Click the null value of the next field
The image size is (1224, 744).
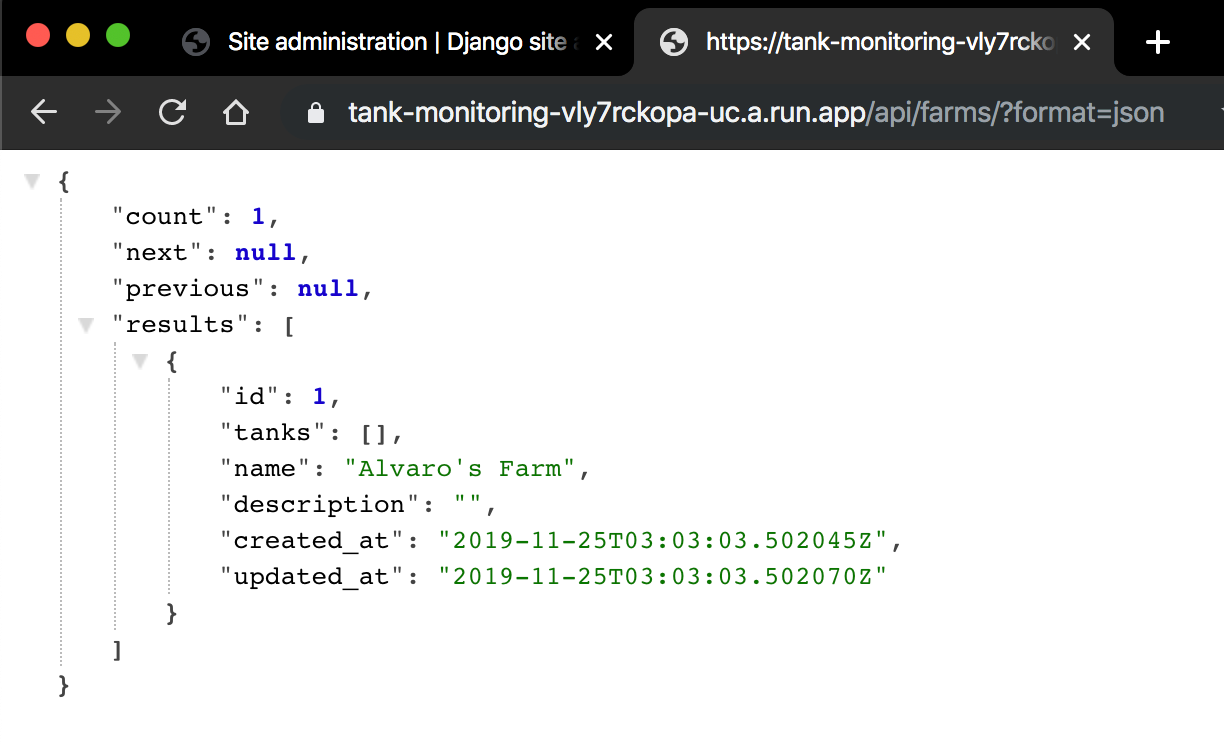[265, 252]
